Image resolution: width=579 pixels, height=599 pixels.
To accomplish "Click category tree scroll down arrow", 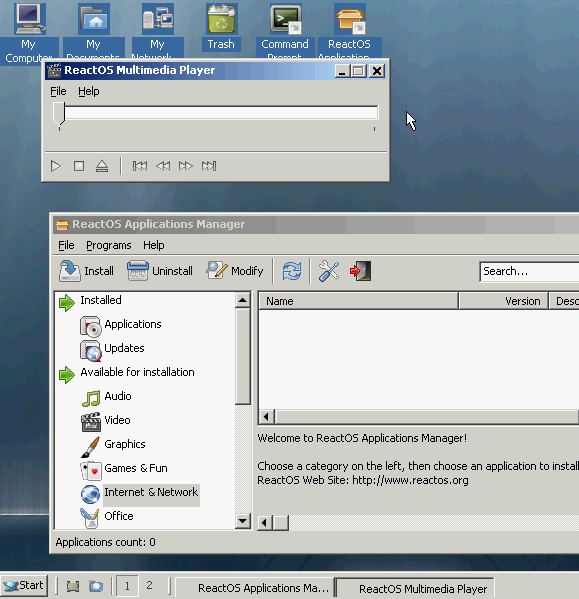I will click(243, 521).
